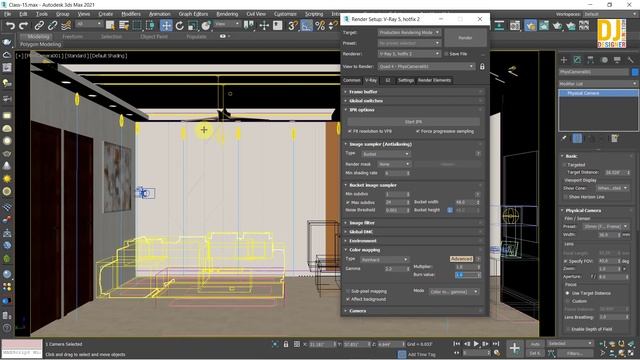Select the Use Target Distance radio button
The image size is (640, 360).
[x=567, y=293]
